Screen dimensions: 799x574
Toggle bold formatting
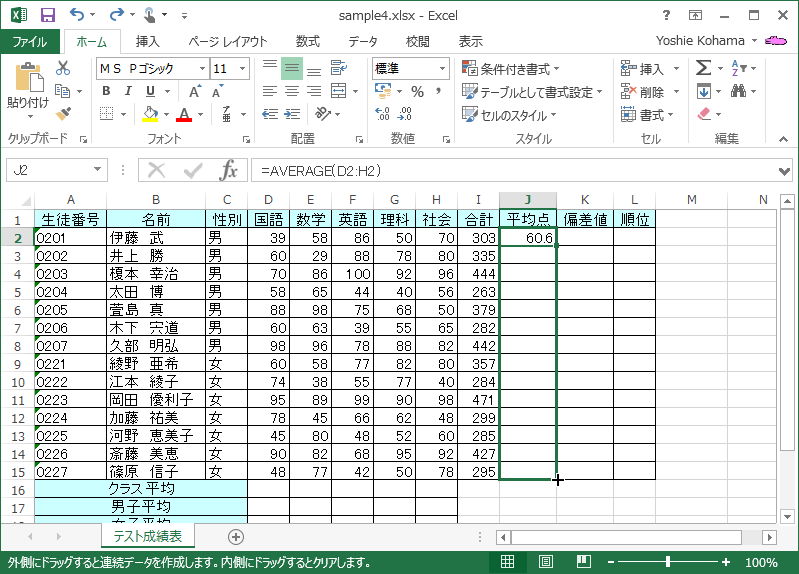click(106, 91)
